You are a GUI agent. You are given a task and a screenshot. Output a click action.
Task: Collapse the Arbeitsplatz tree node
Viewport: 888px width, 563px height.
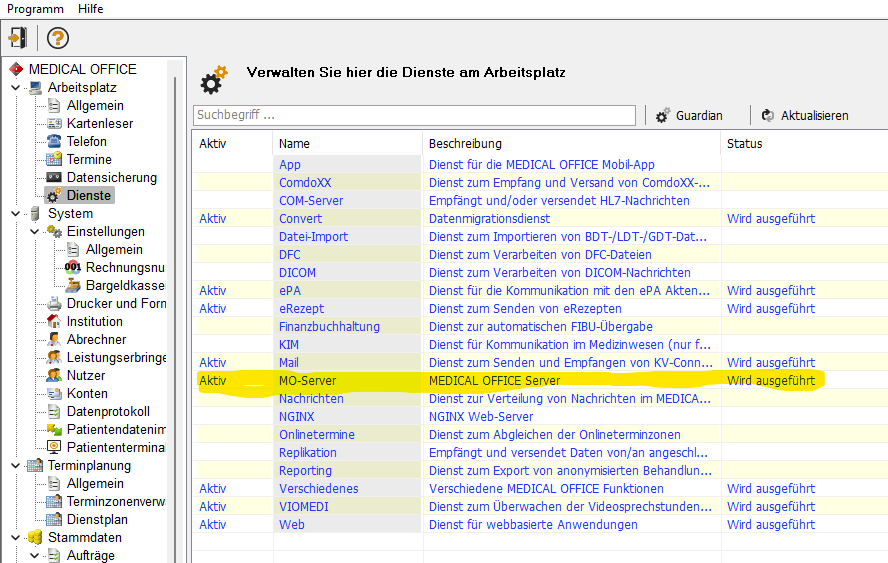(x=16, y=88)
